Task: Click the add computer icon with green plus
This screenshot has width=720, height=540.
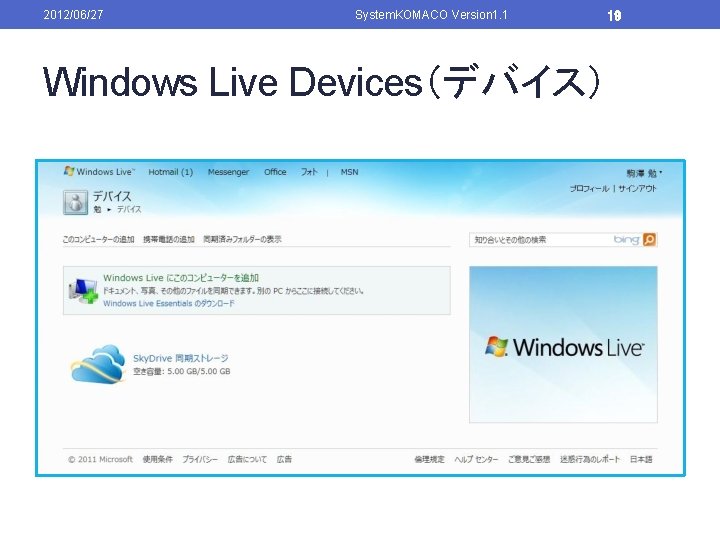Action: (x=84, y=291)
